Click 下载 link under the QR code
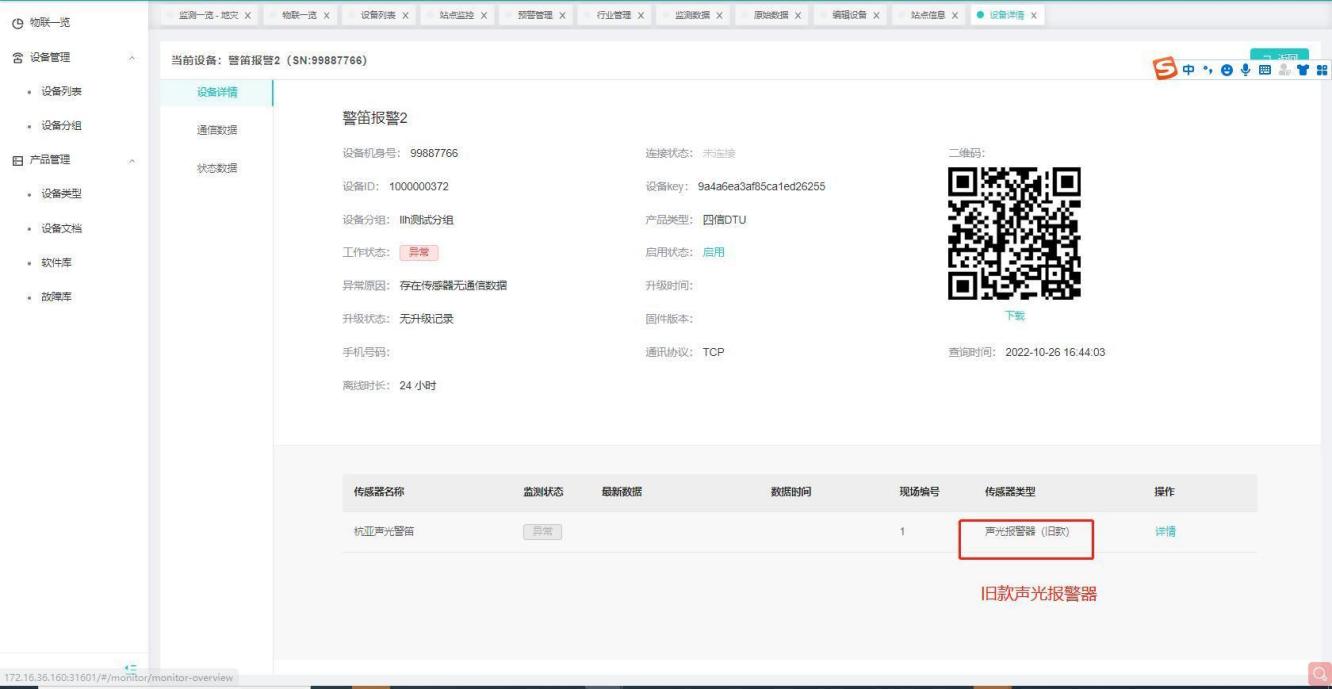The image size is (1332, 689). click(1014, 316)
